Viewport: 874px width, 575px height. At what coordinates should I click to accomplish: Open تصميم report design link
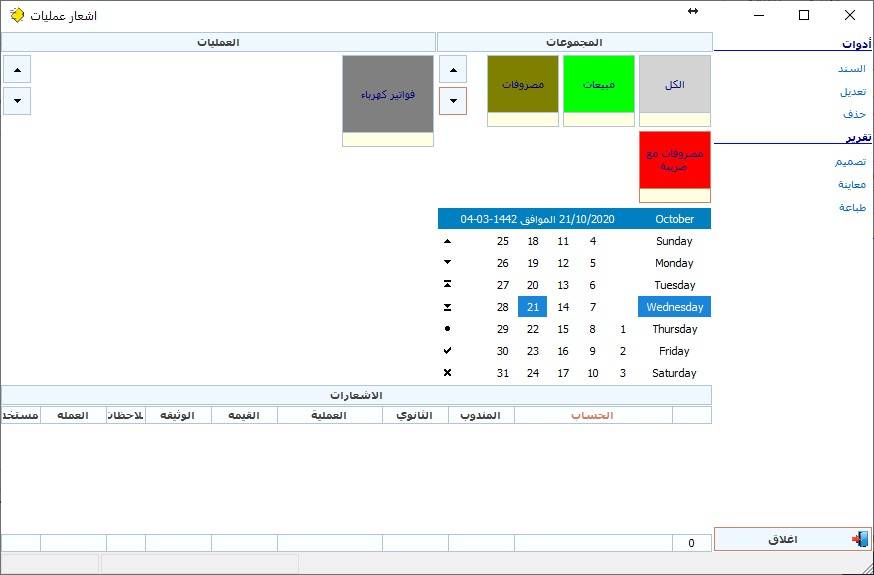[x=850, y=162]
